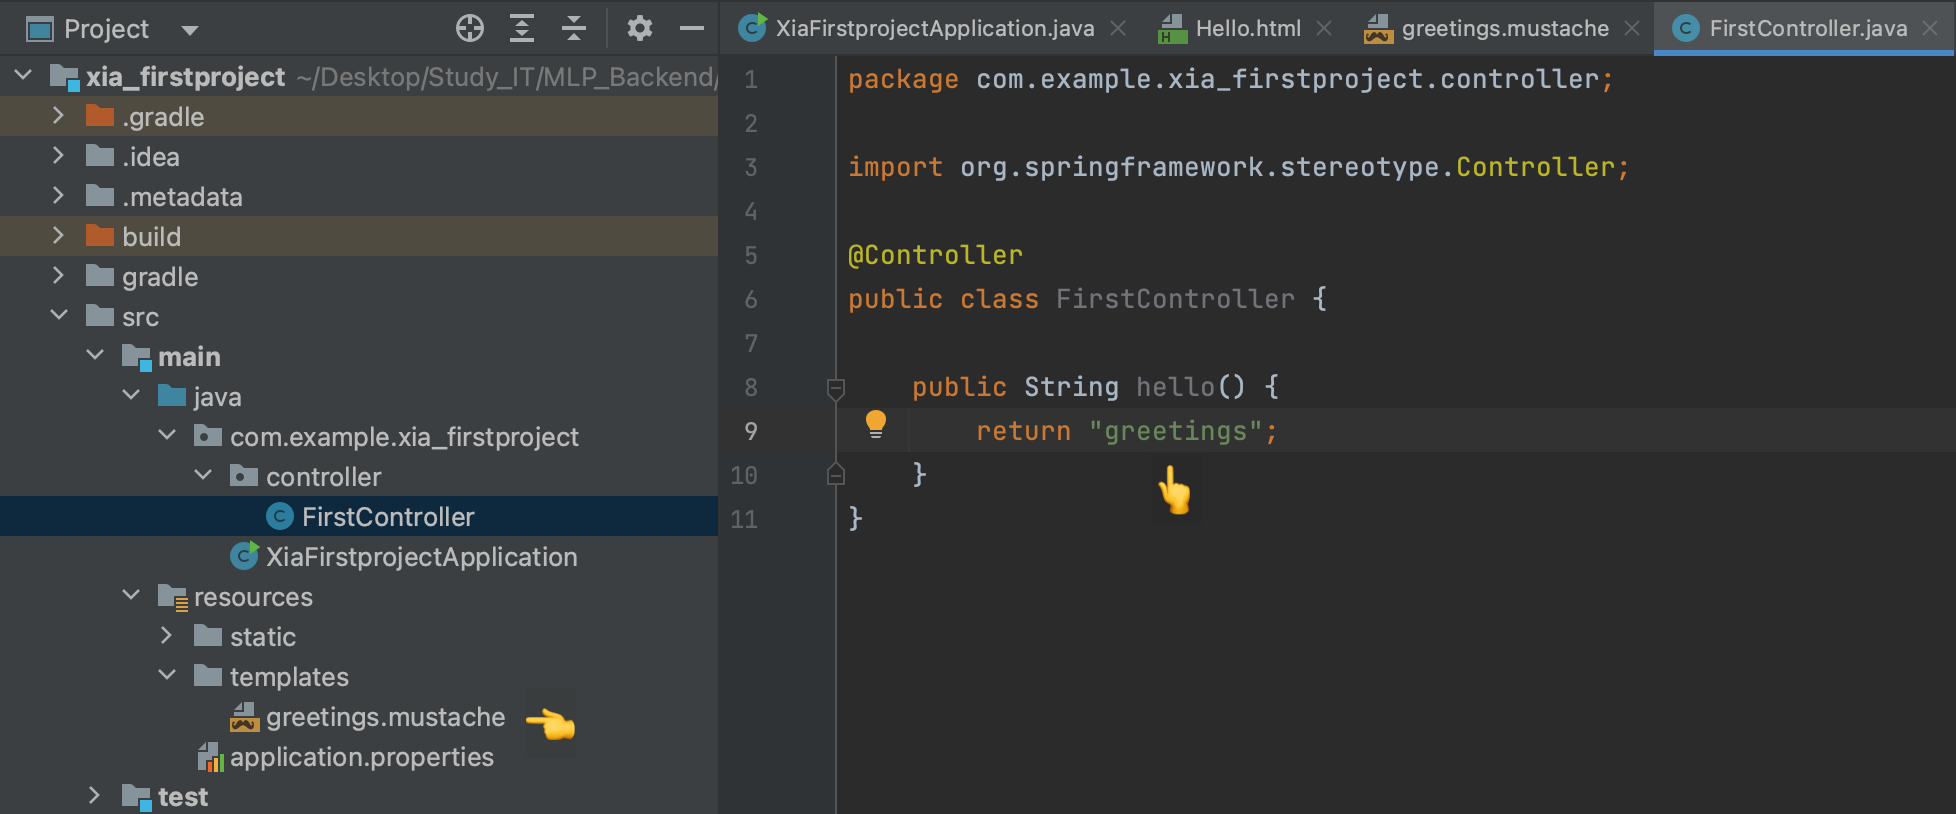
Task: Click the test folder icon
Action: tap(136, 796)
